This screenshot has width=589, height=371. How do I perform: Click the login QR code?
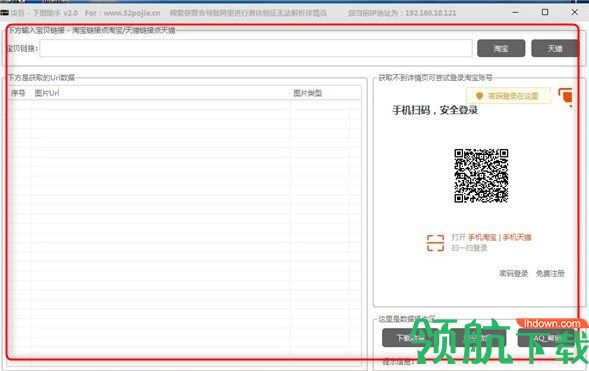(x=481, y=176)
